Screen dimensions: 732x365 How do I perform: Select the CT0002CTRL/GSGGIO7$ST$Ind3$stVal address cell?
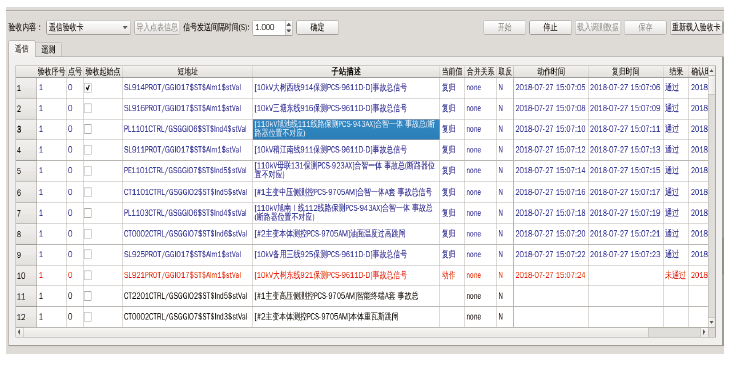click(187, 317)
